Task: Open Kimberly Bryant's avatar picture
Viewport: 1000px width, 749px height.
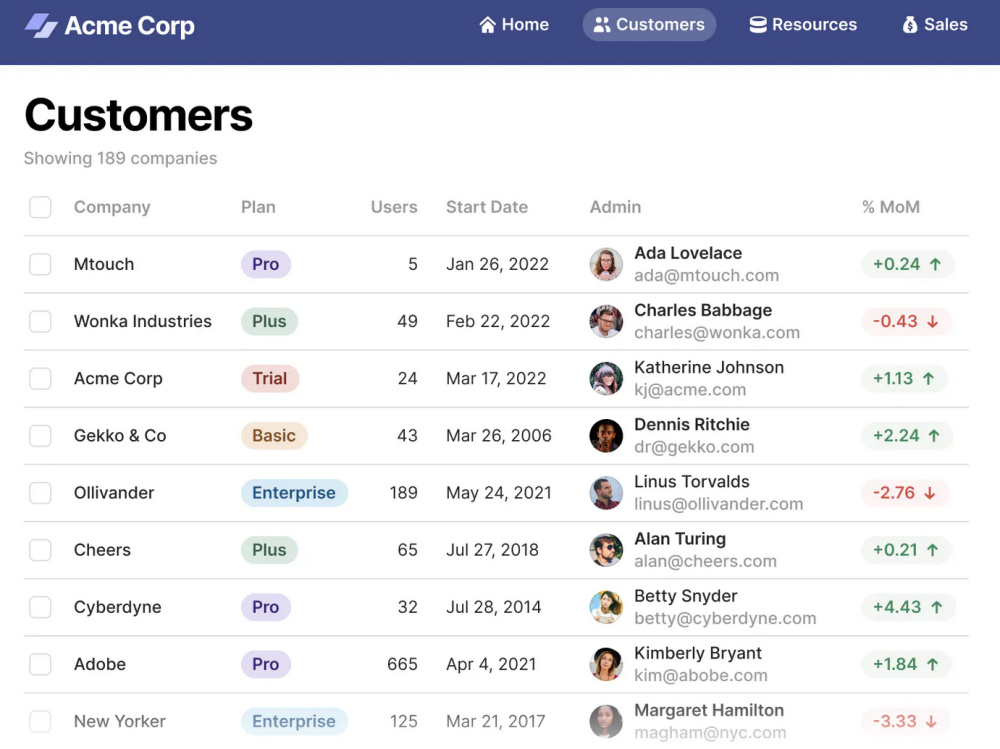Action: click(606, 663)
